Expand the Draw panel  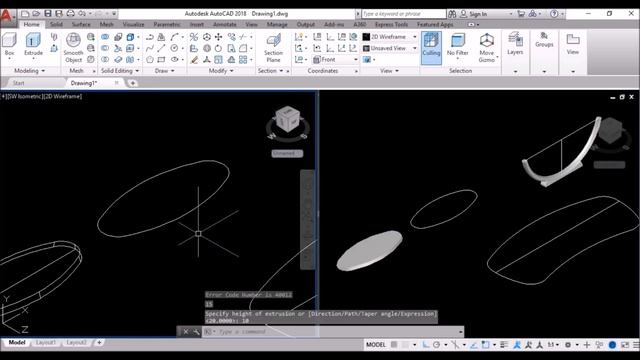(164, 71)
